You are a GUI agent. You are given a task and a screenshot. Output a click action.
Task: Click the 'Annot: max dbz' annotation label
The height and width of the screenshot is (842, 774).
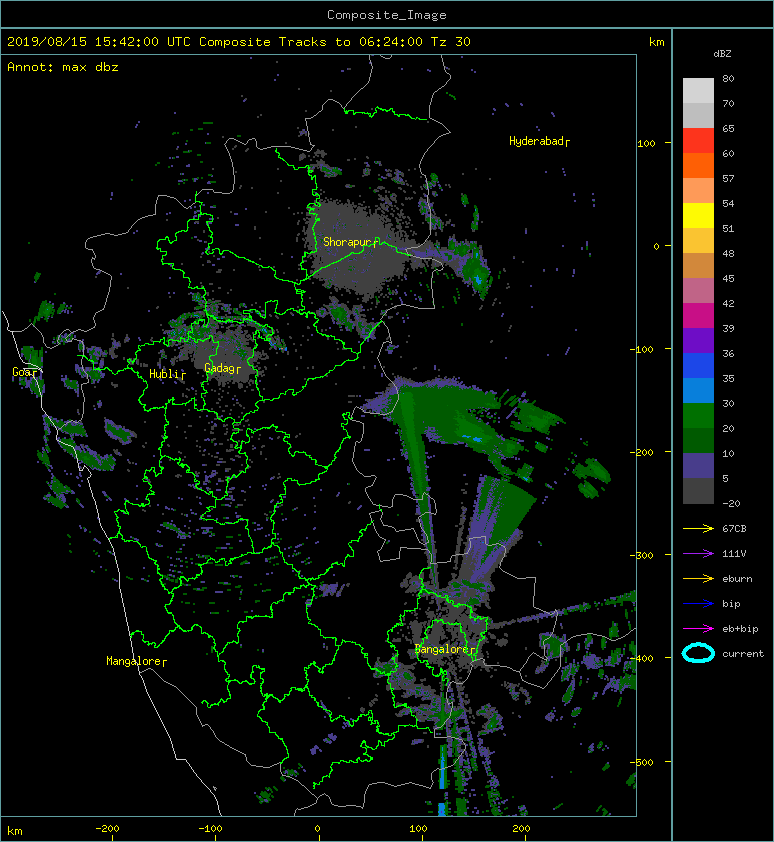coord(63,67)
